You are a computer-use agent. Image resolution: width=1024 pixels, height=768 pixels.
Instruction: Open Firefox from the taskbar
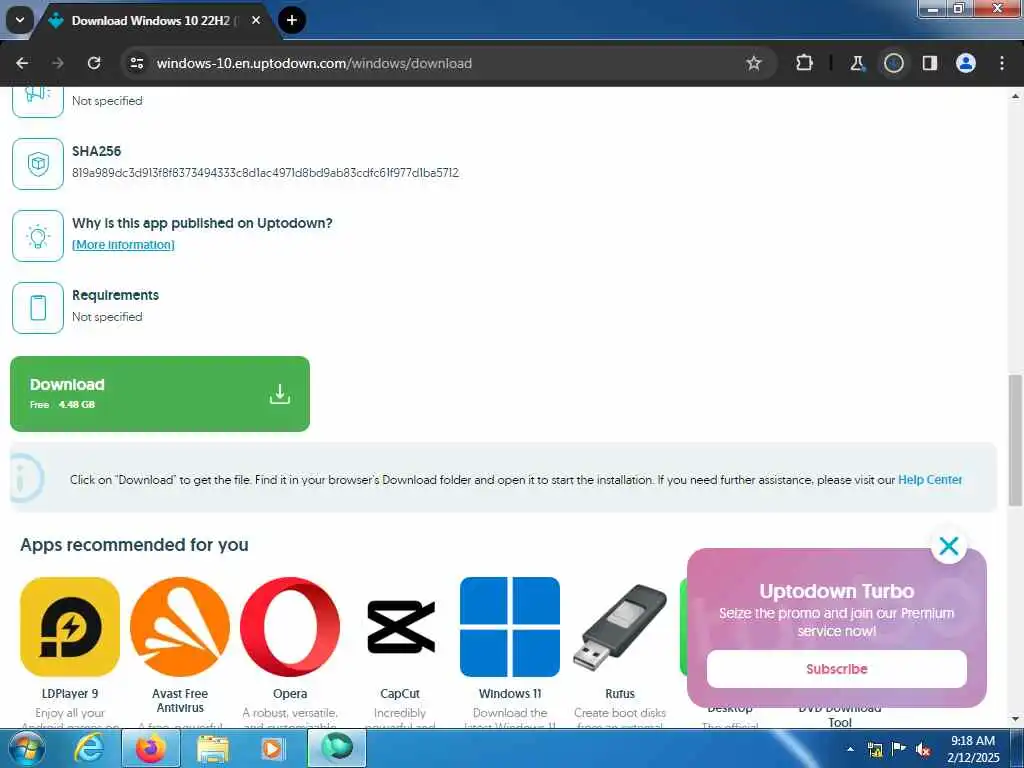pyautogui.click(x=151, y=748)
